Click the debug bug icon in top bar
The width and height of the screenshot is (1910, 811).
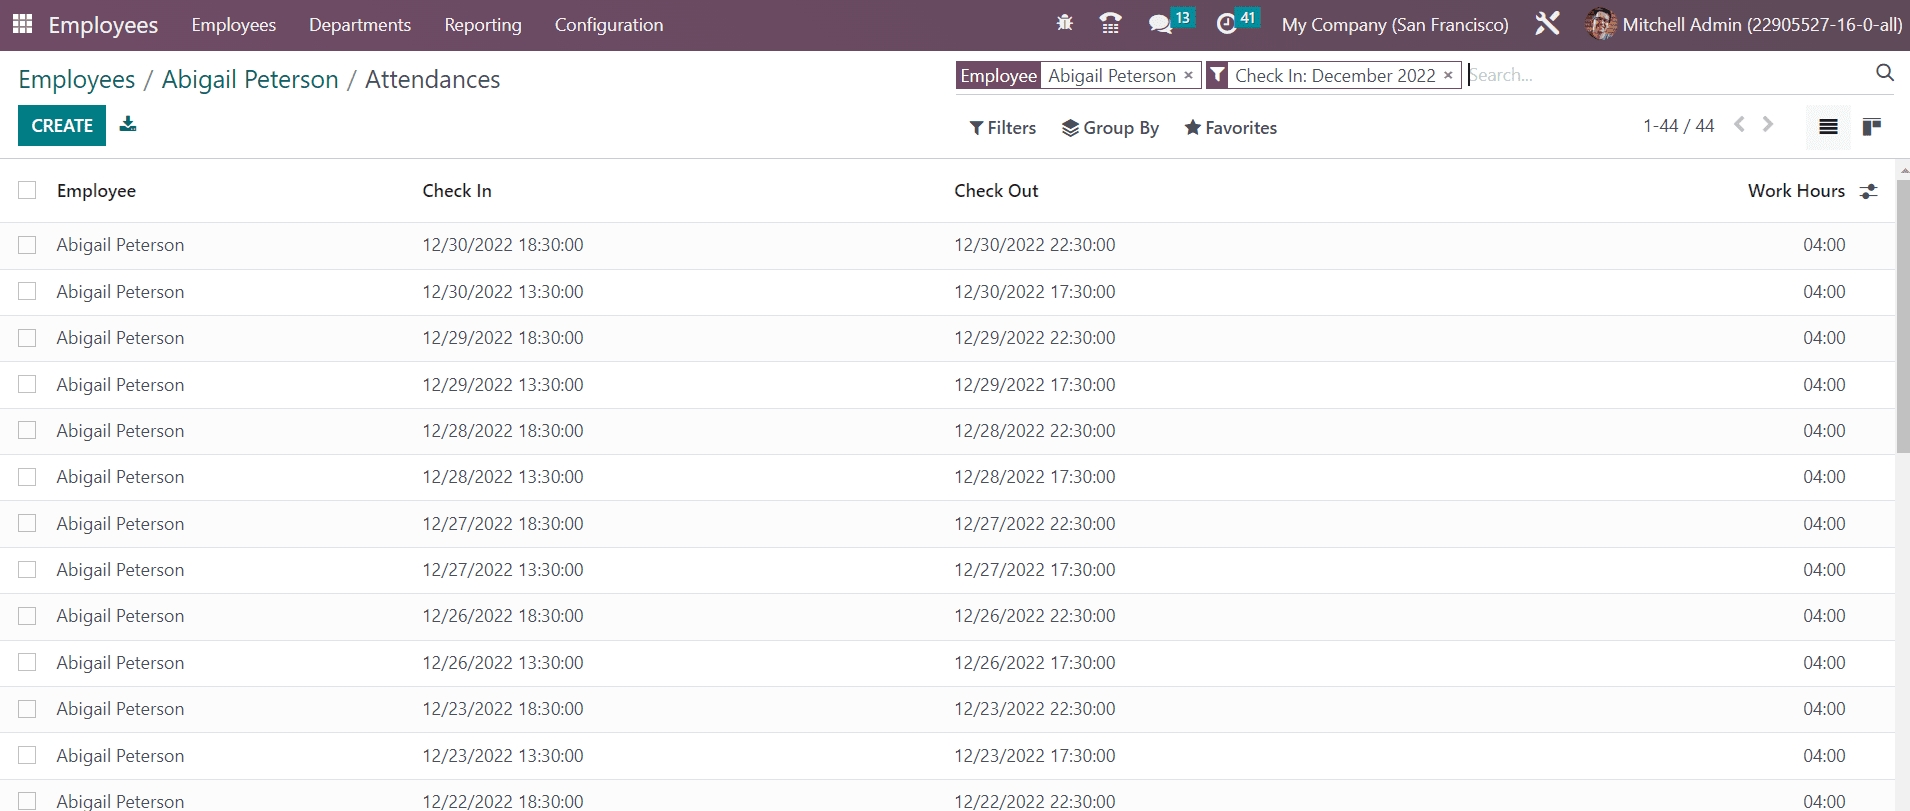click(x=1064, y=23)
